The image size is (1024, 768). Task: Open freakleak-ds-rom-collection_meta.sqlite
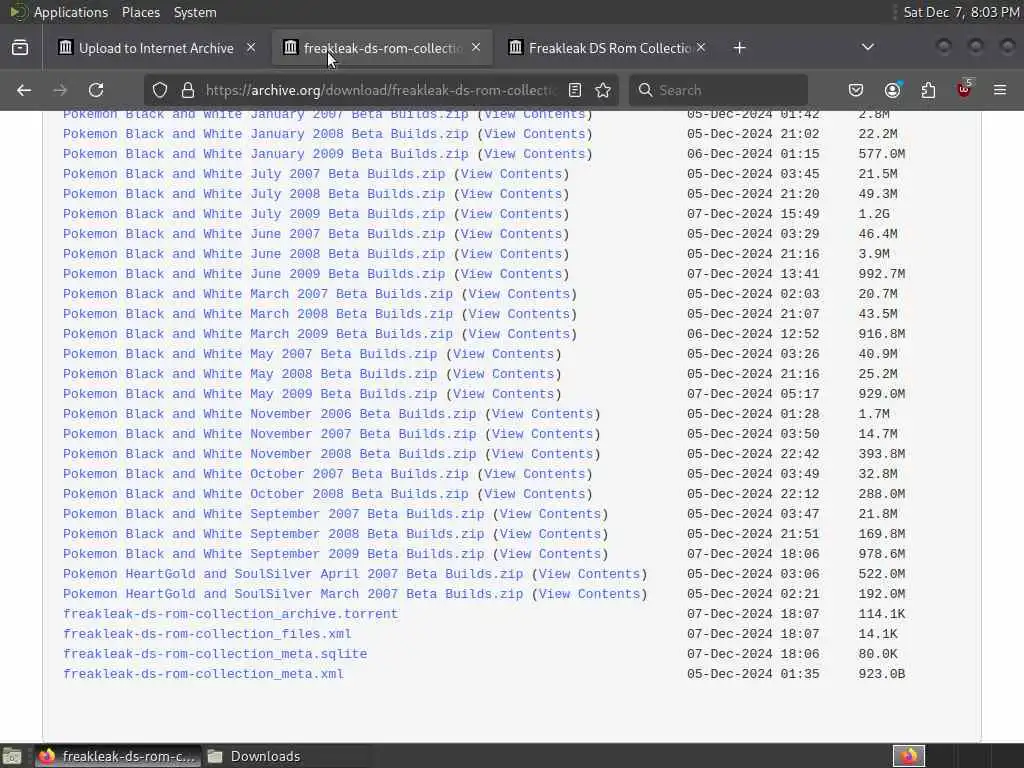click(x=214, y=654)
